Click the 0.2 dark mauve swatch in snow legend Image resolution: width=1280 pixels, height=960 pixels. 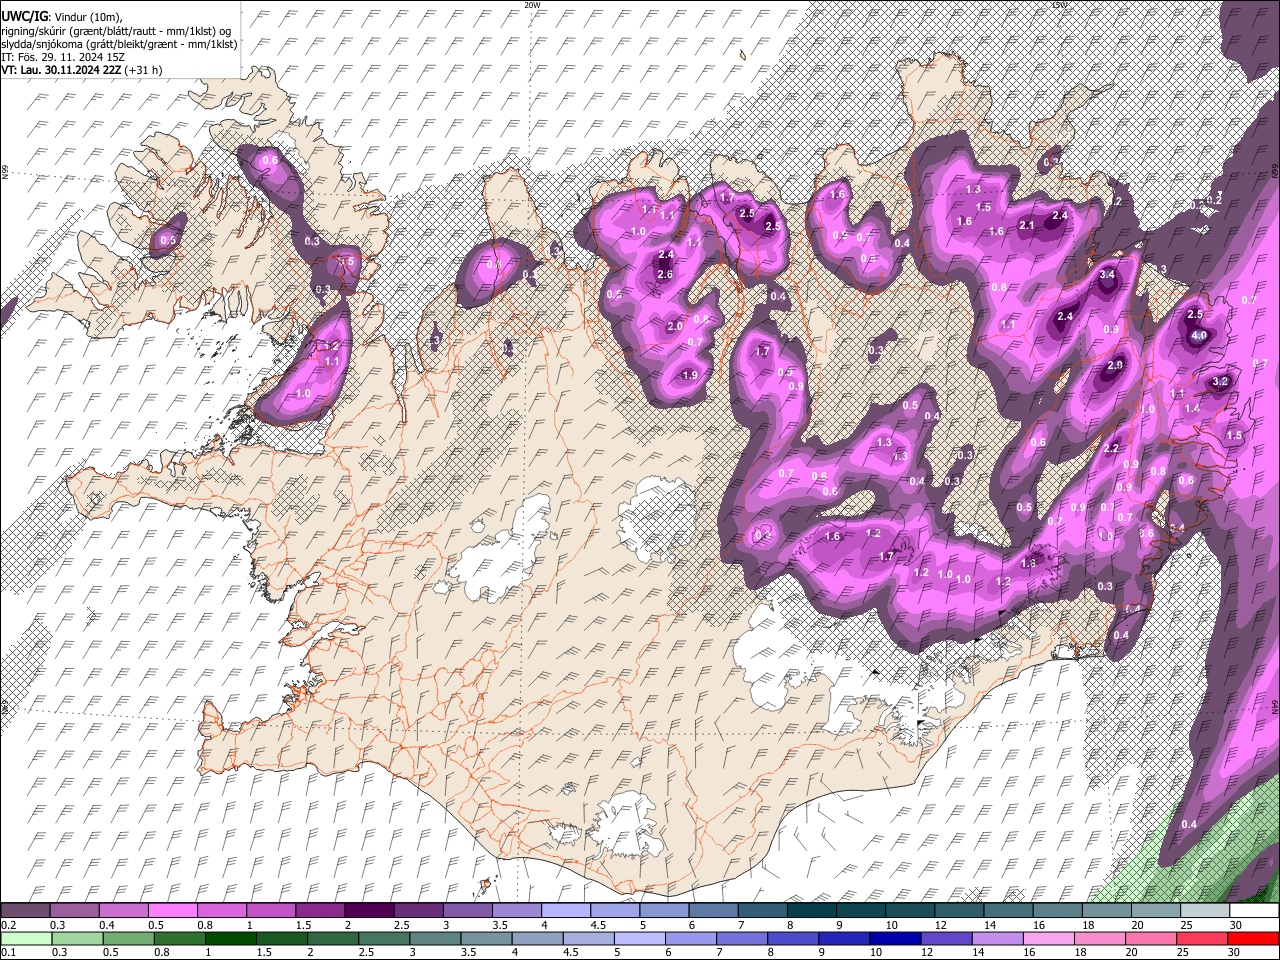pyautogui.click(x=24, y=911)
